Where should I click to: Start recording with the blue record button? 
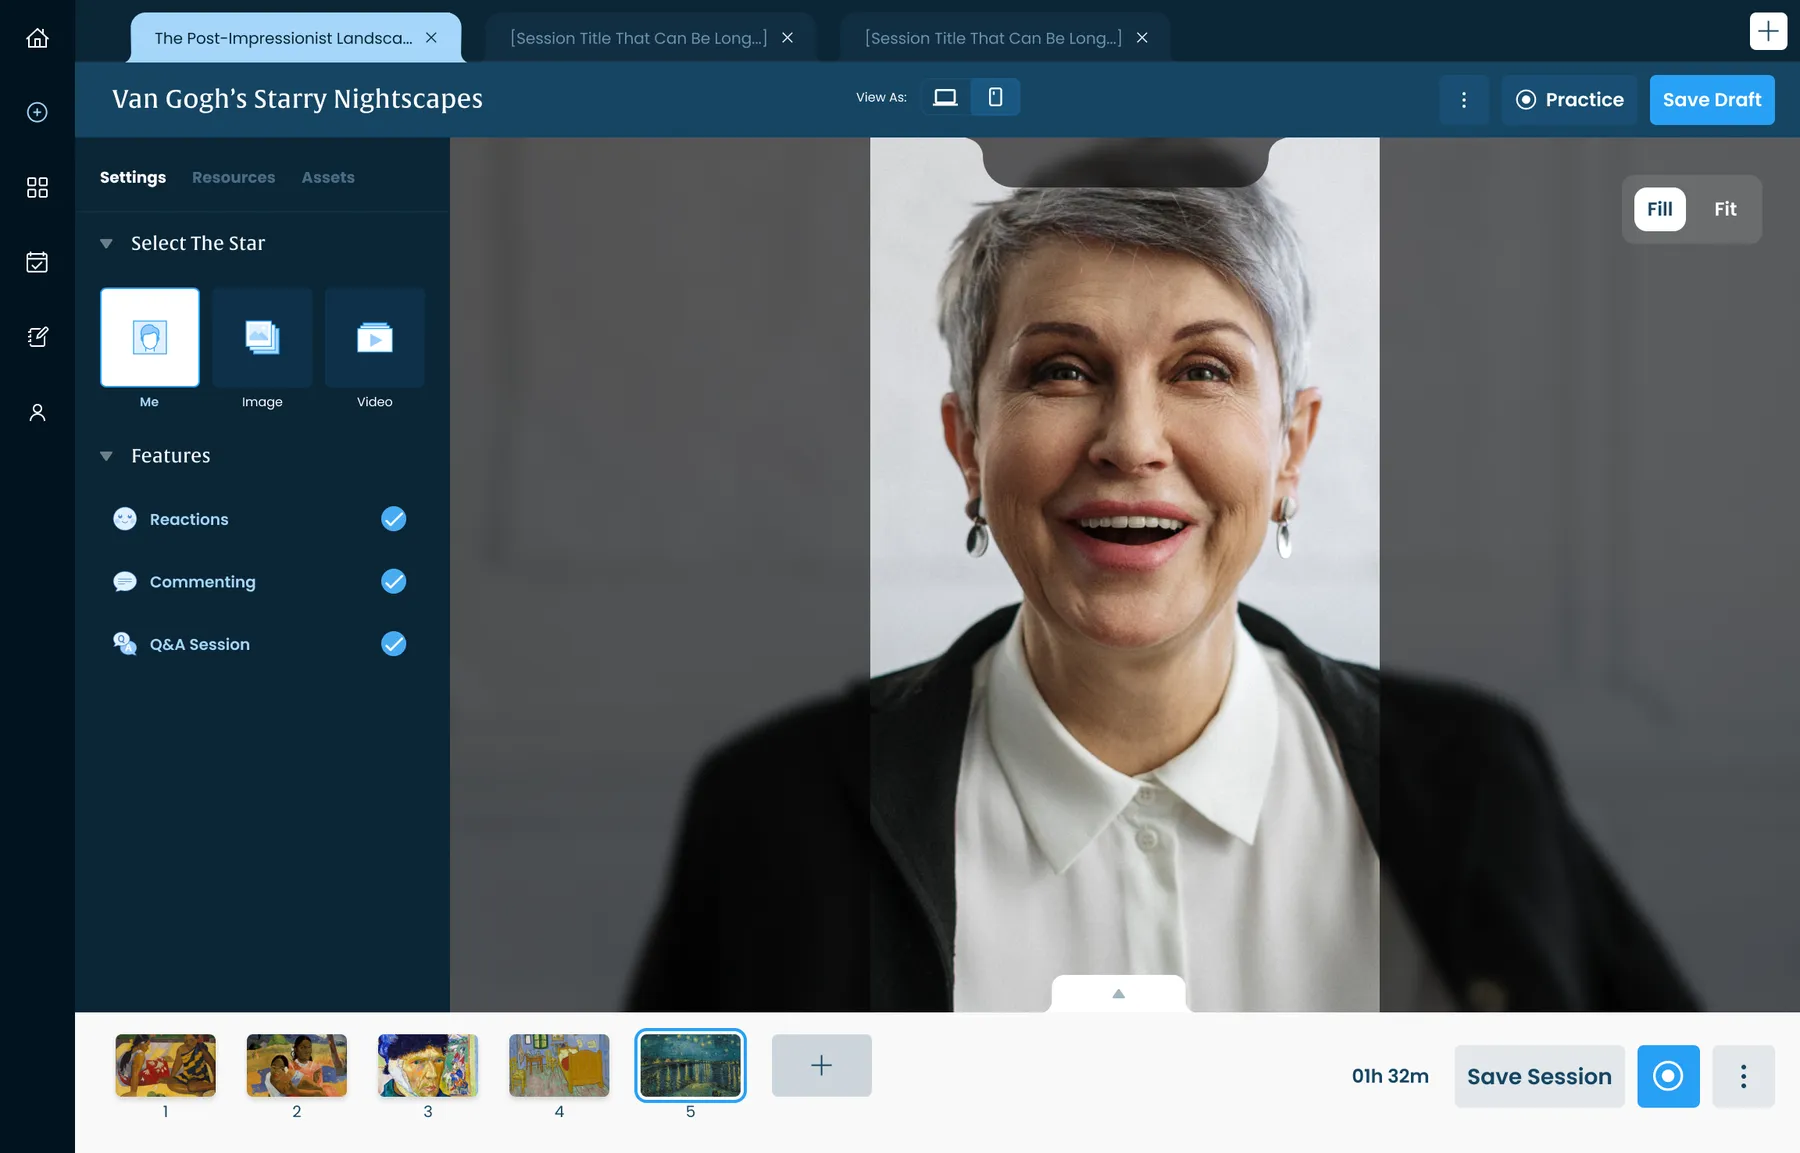tap(1668, 1076)
